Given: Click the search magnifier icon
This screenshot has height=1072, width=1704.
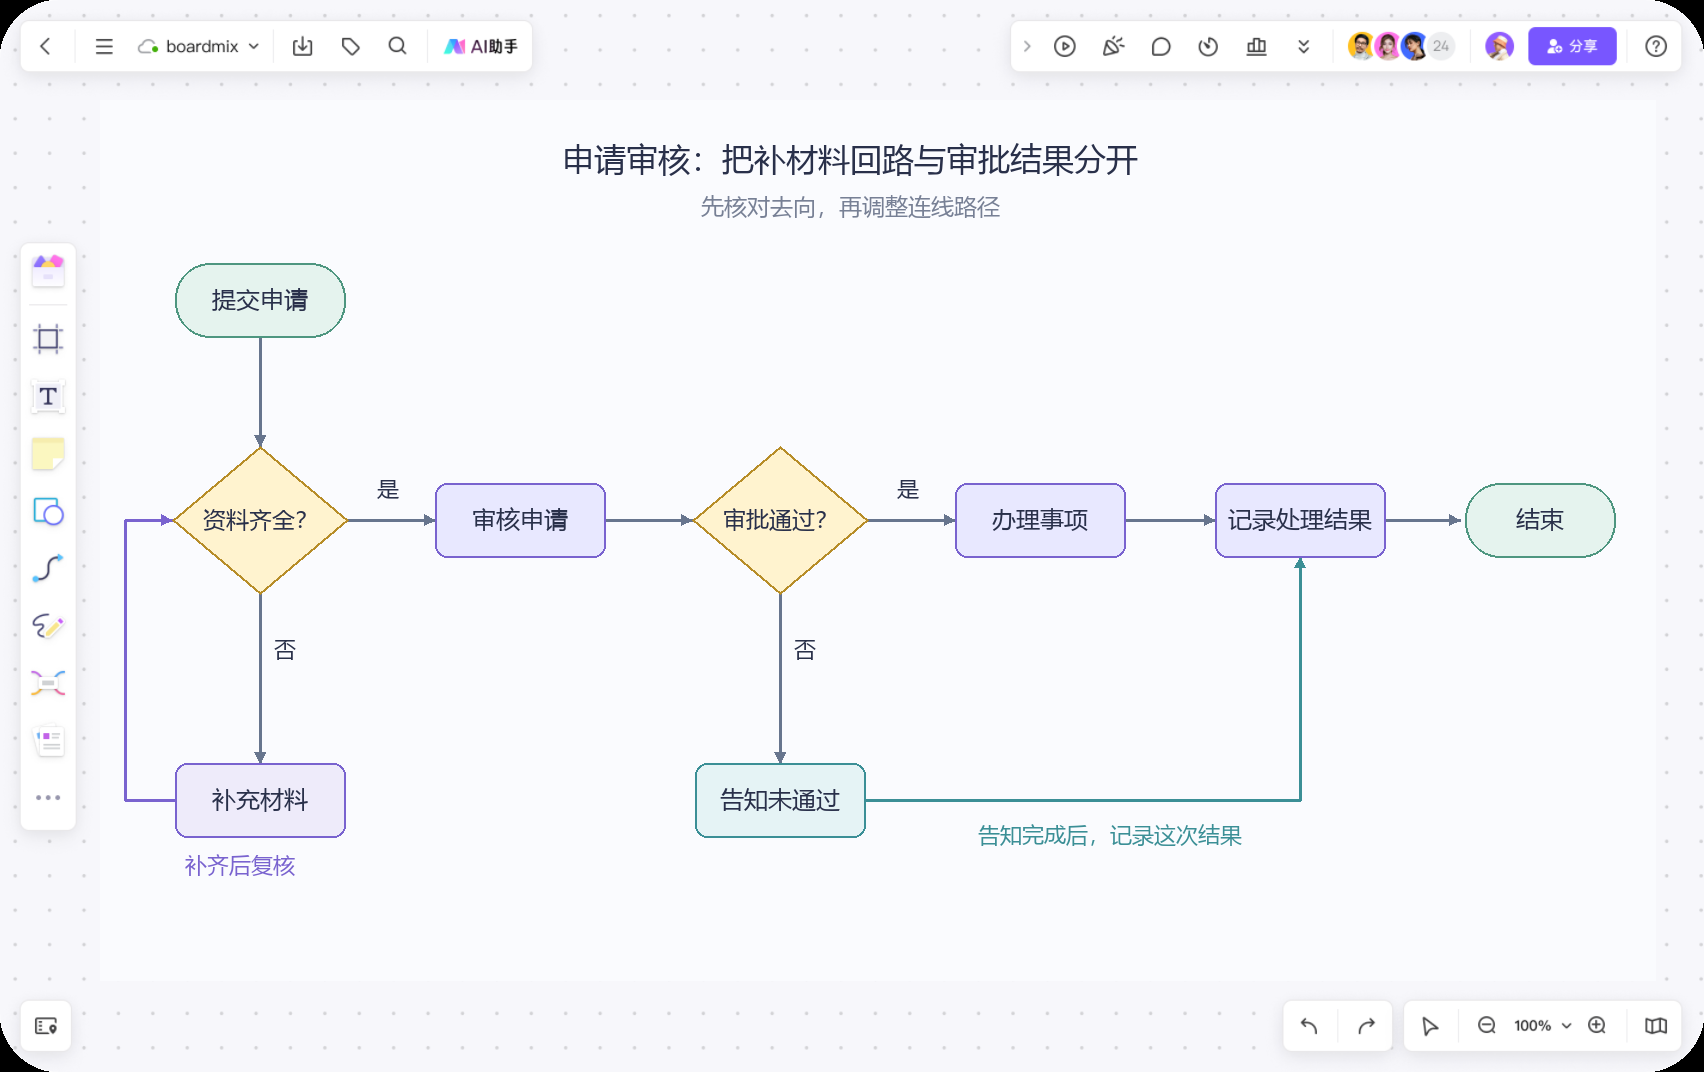Looking at the screenshot, I should click(397, 46).
